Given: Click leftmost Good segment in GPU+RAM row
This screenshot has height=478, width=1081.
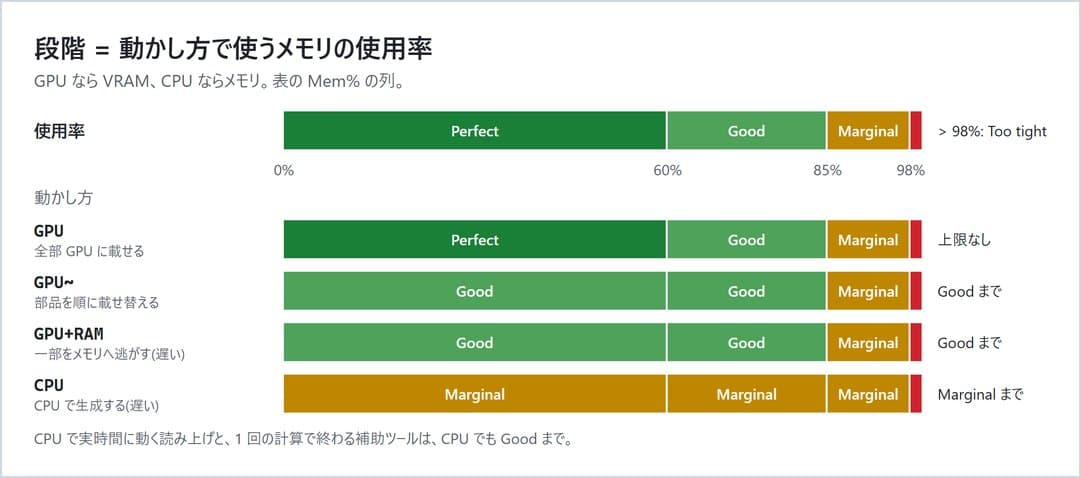Looking at the screenshot, I should (x=474, y=342).
